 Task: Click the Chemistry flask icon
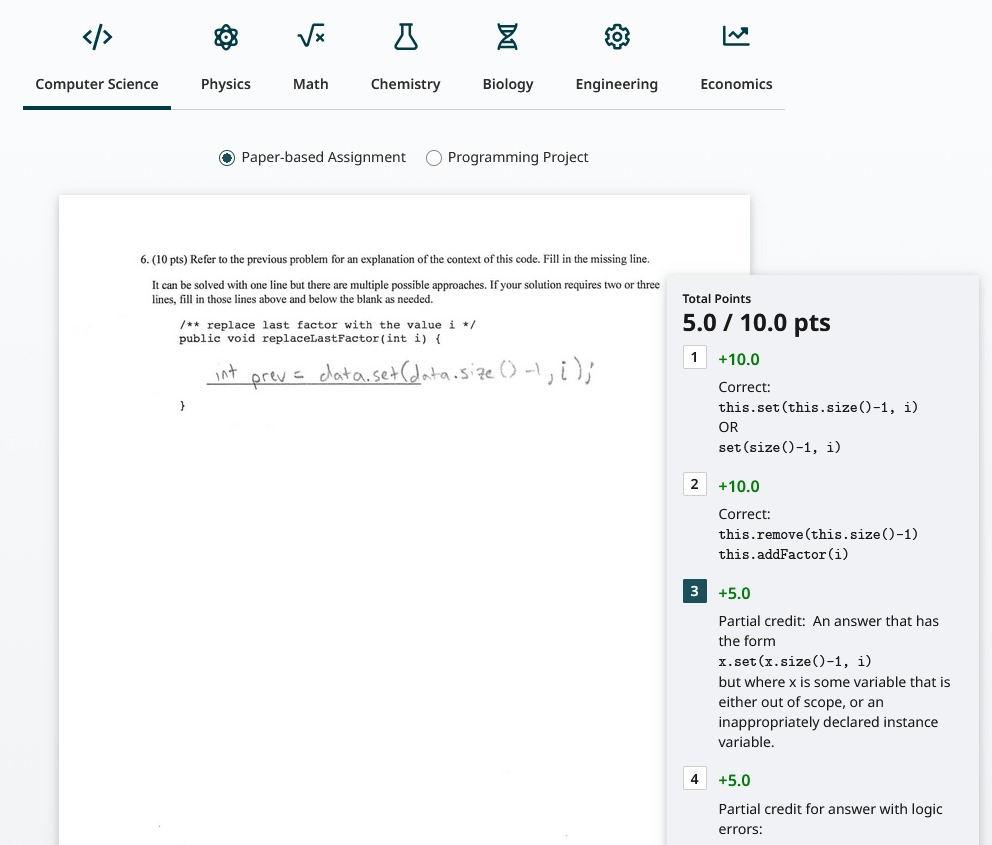pyautogui.click(x=405, y=38)
